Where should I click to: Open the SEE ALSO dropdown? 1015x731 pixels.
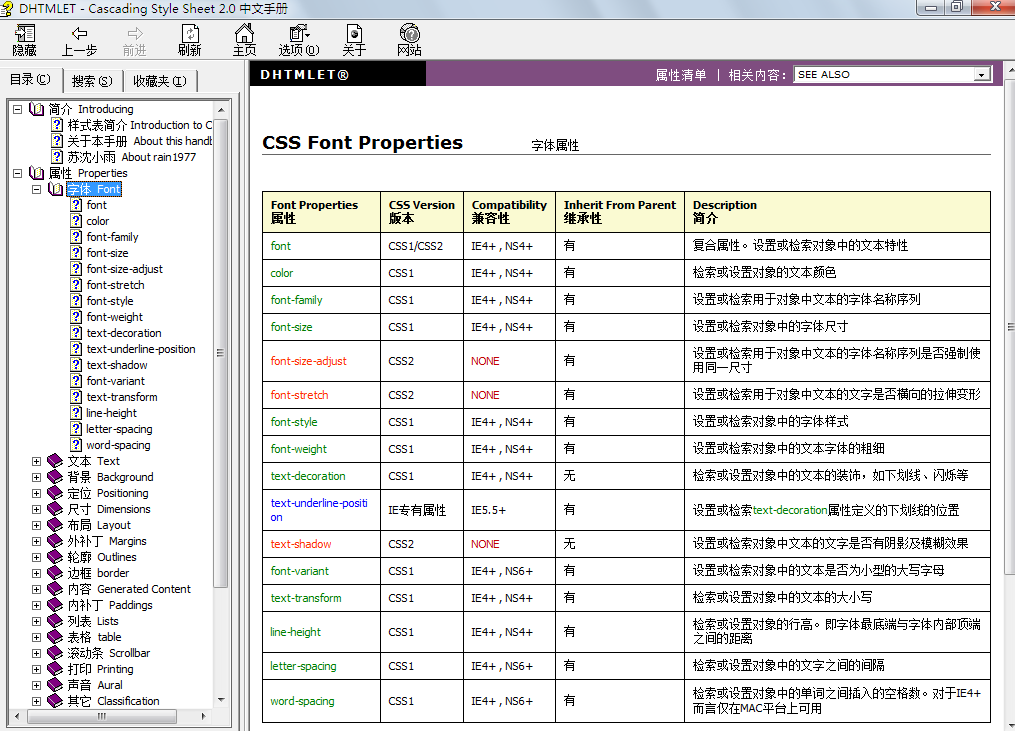981,75
